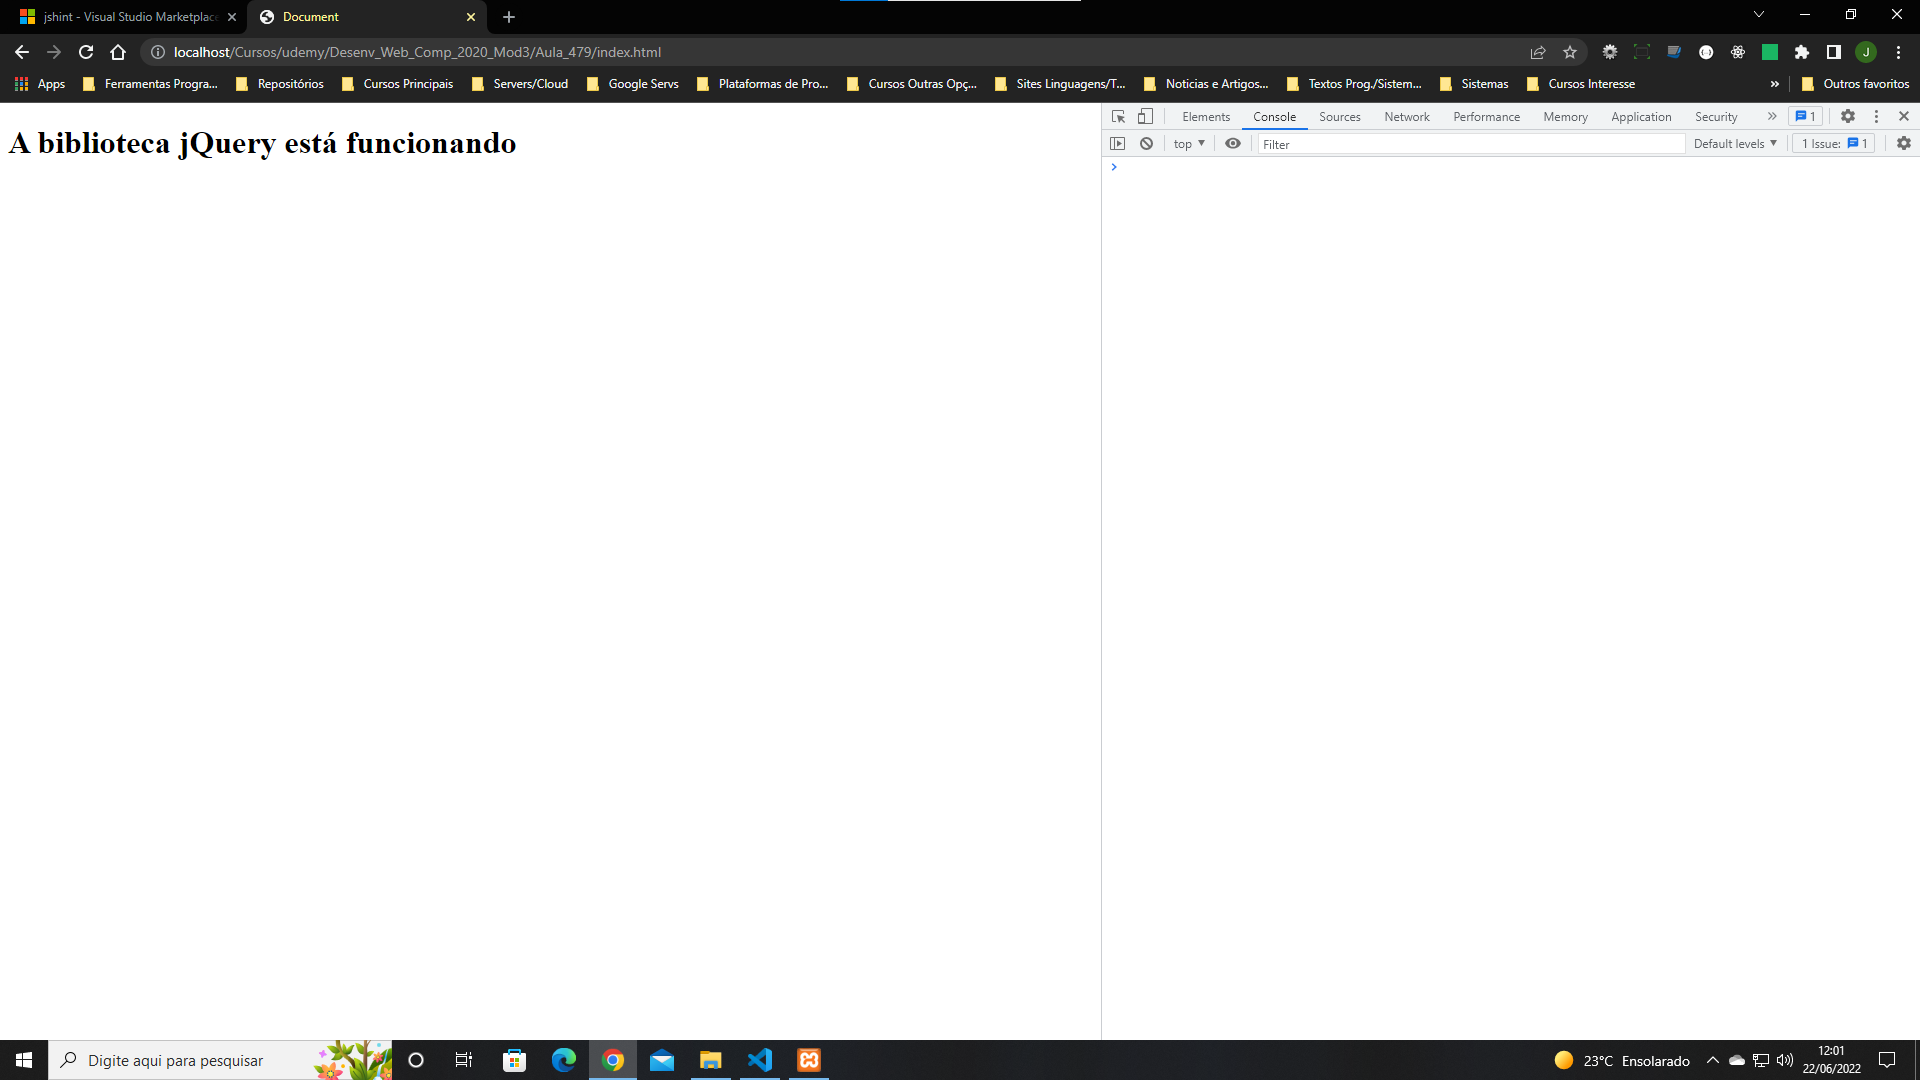Viewport: 1920px width, 1080px height.
Task: Close the Document browser tab
Action: (x=471, y=17)
